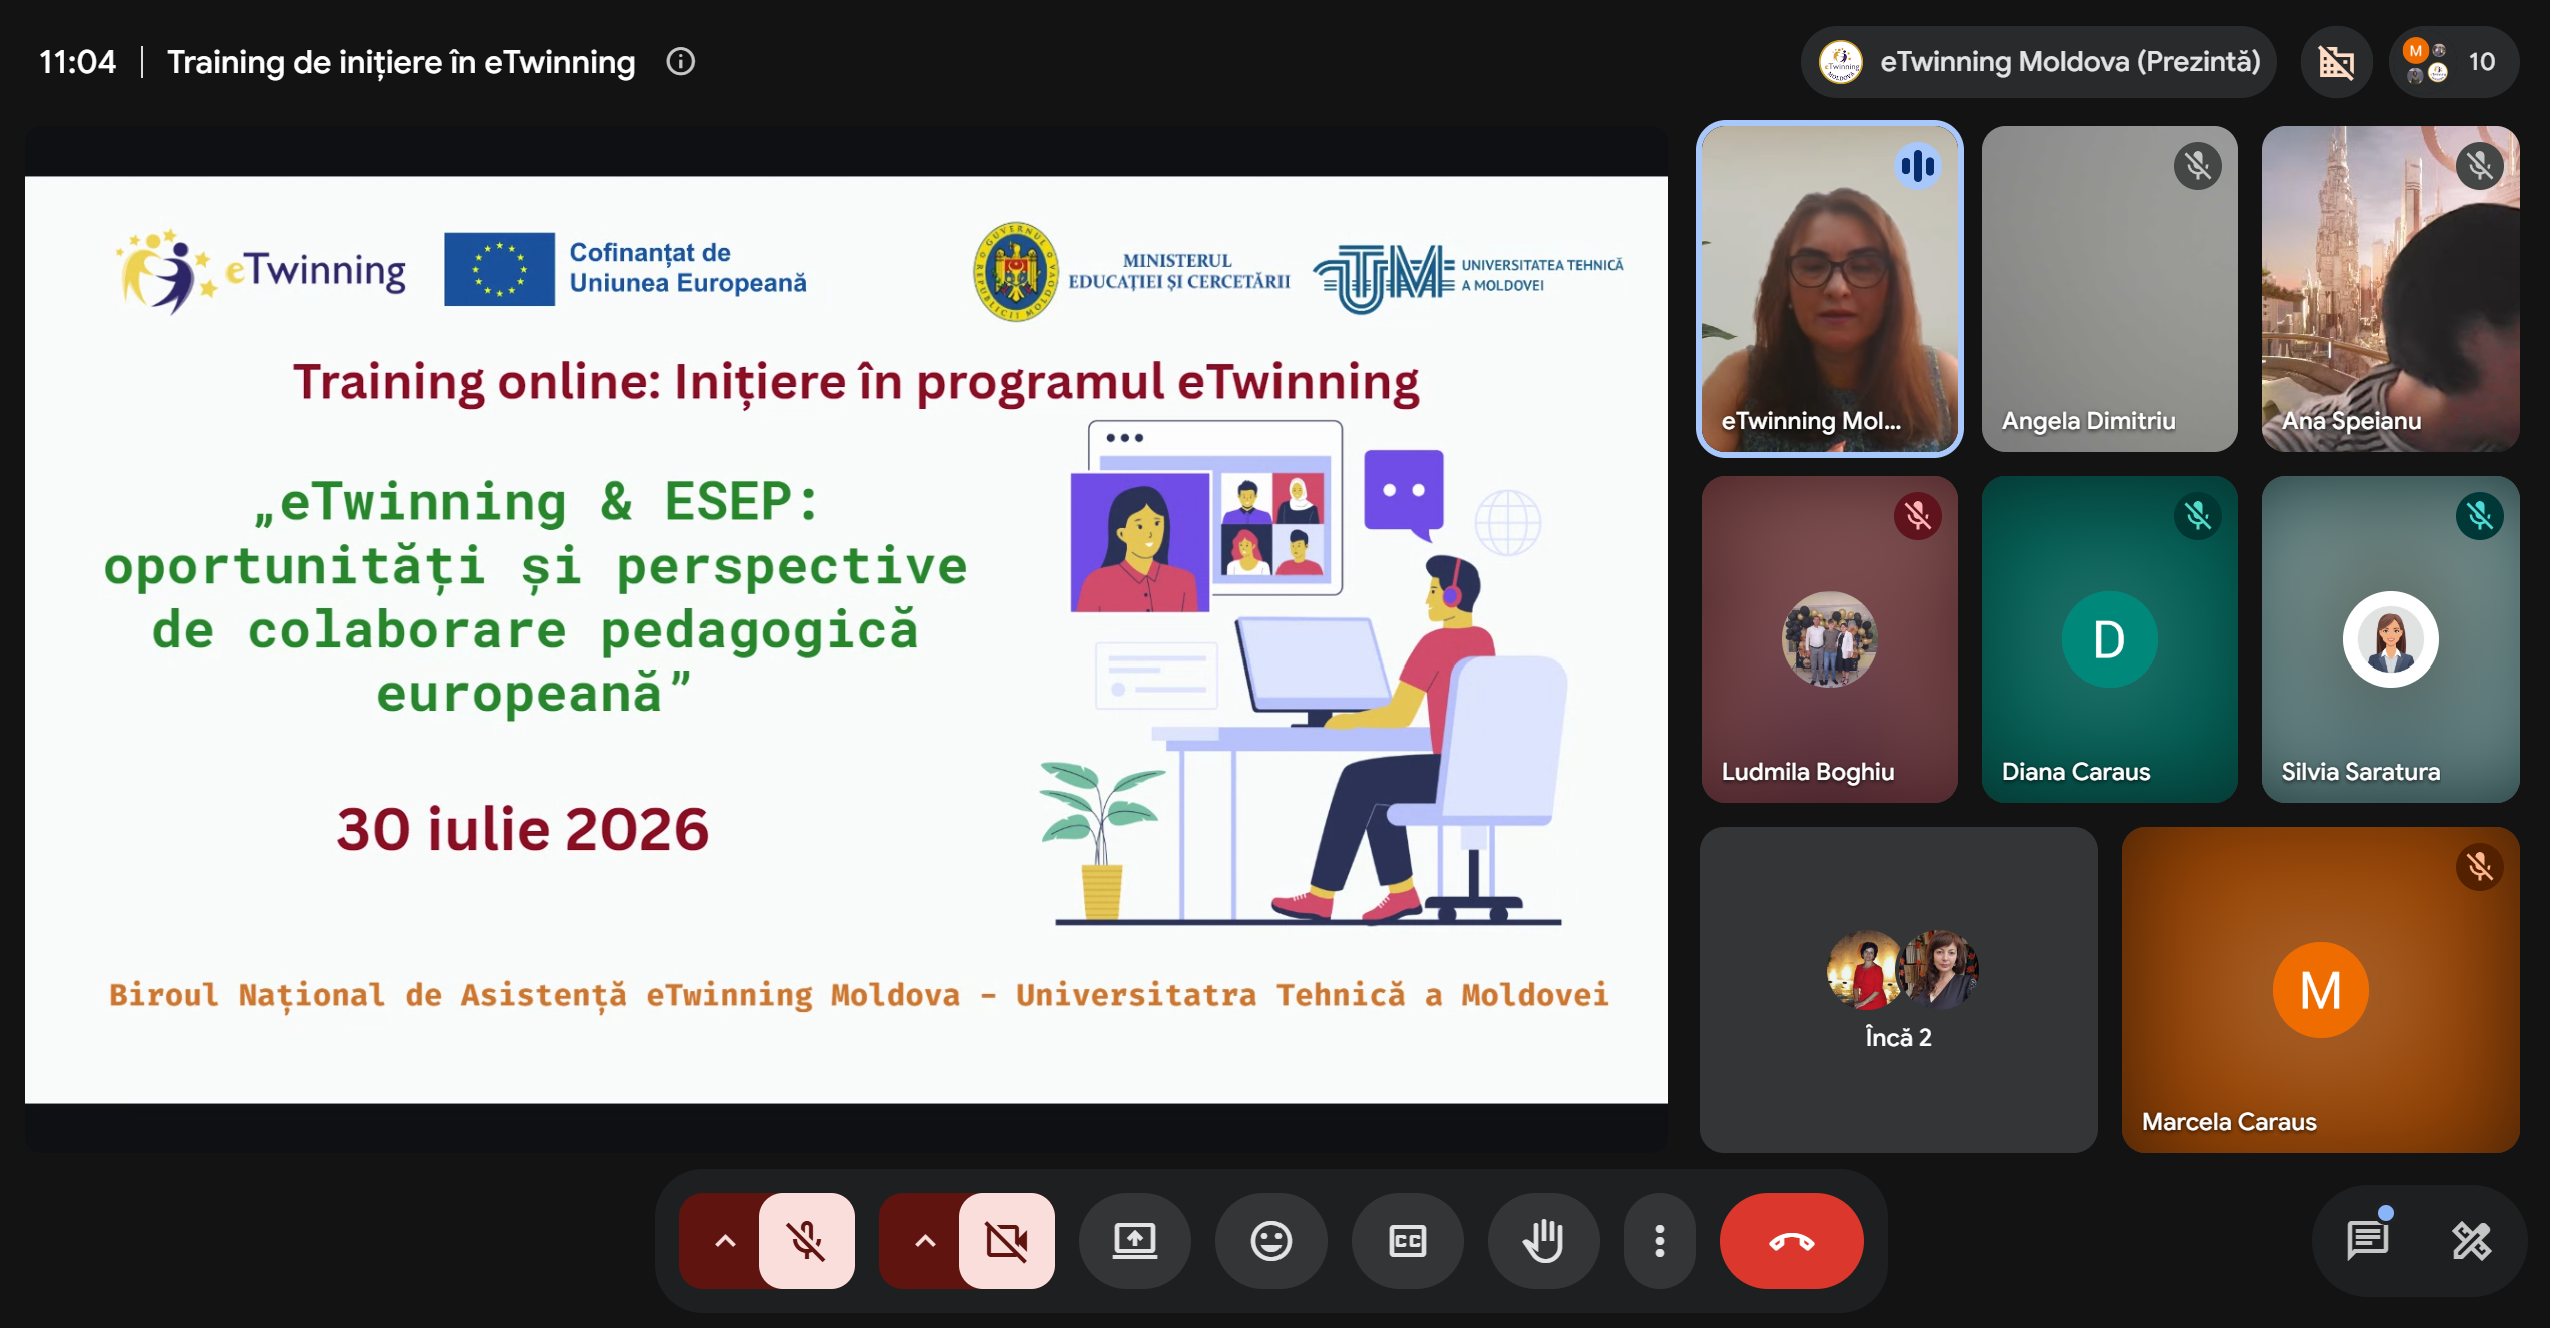
Task: Click slide date text 30 iulie 2026
Action: click(522, 829)
